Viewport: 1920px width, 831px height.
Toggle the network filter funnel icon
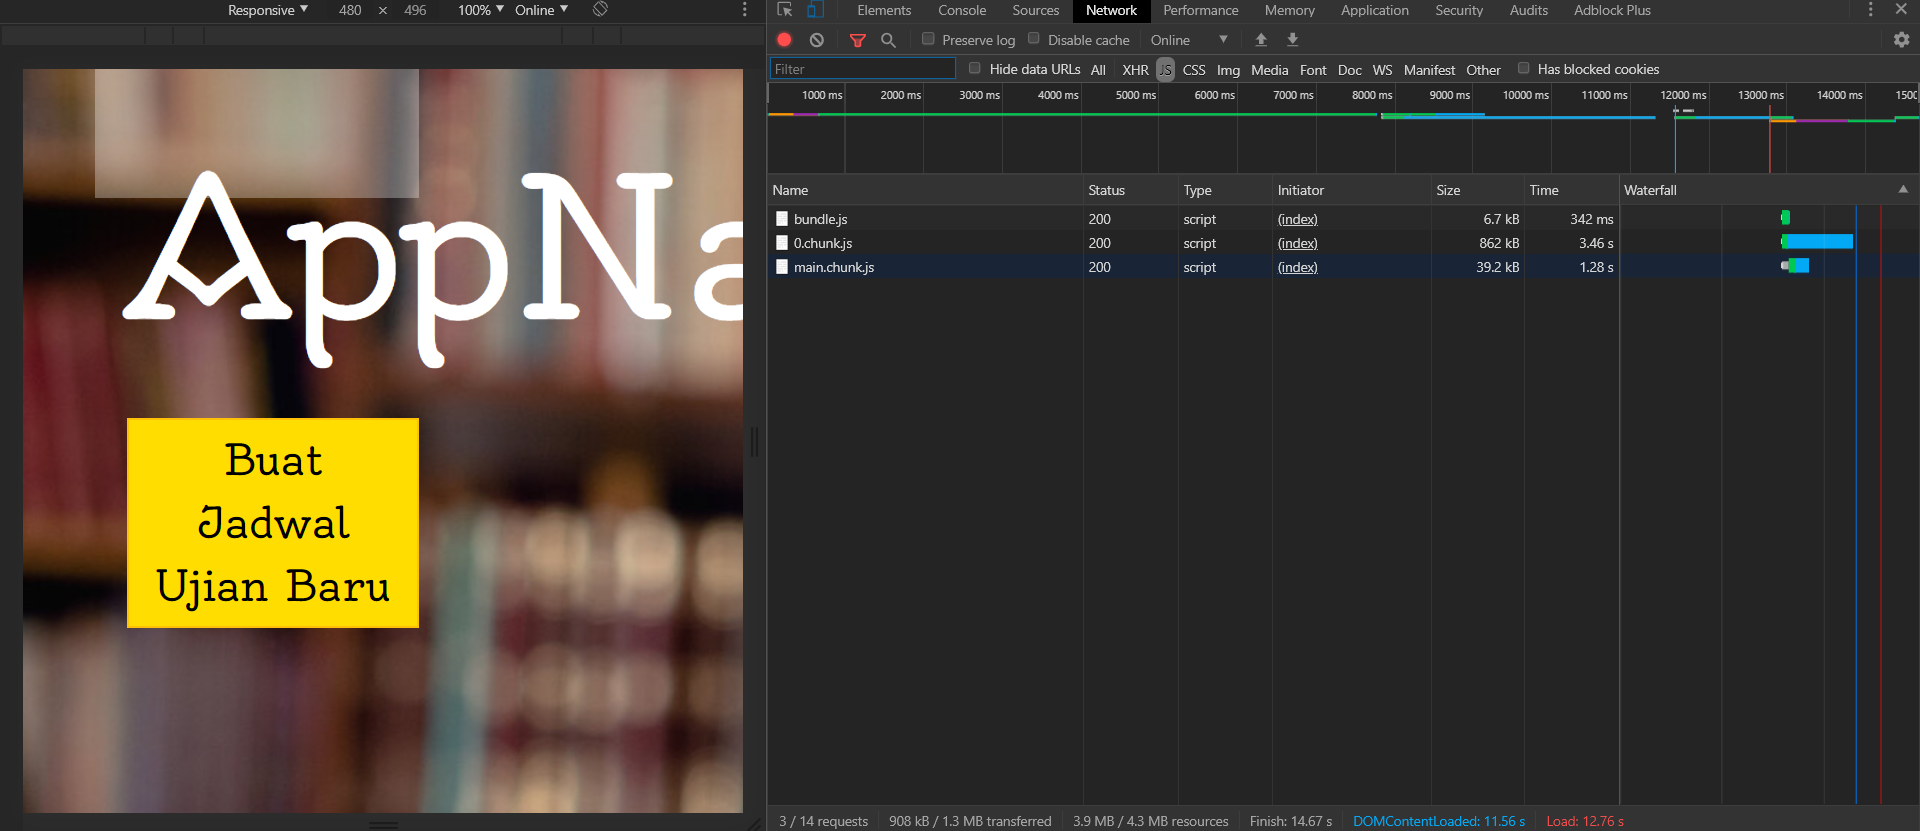(857, 40)
